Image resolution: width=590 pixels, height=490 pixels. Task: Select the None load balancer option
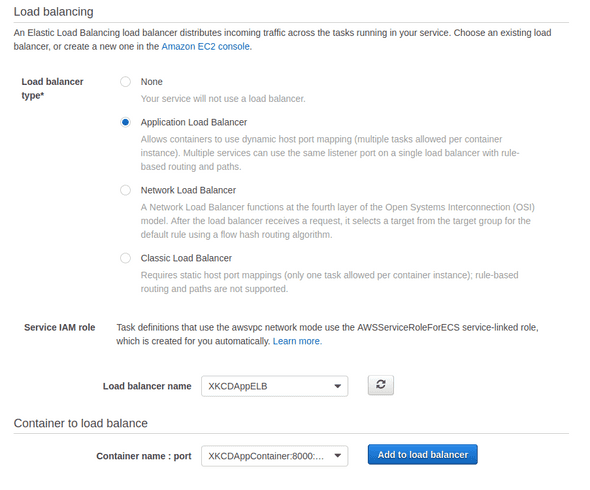[x=125, y=82]
